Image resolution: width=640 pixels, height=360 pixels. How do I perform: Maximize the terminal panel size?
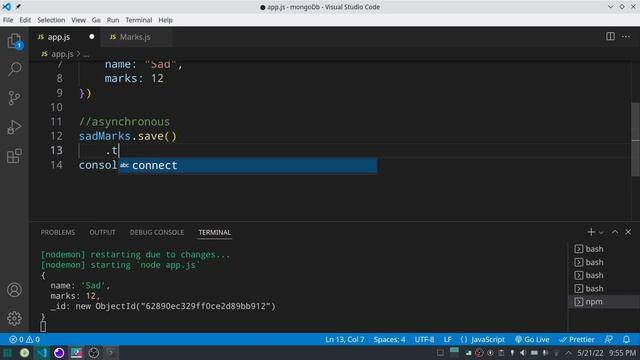[x=615, y=232]
